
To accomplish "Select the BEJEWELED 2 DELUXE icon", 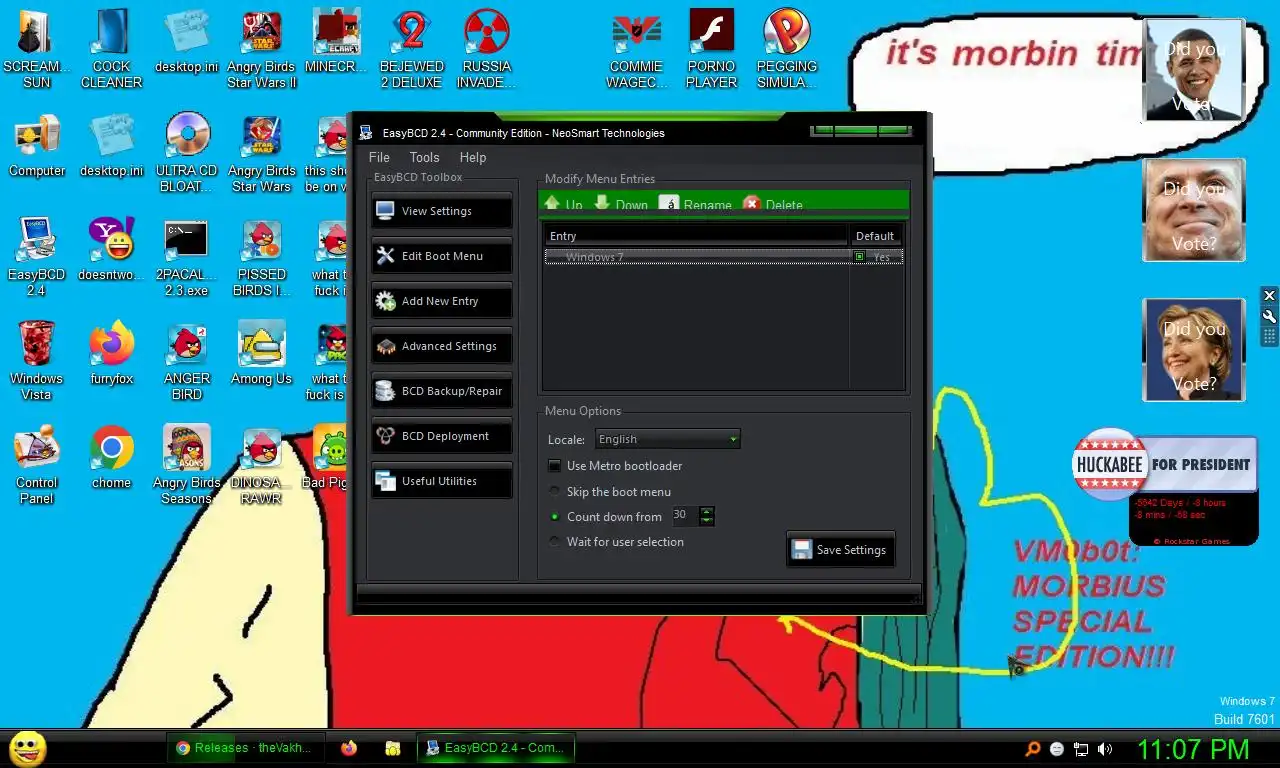I will [x=411, y=48].
